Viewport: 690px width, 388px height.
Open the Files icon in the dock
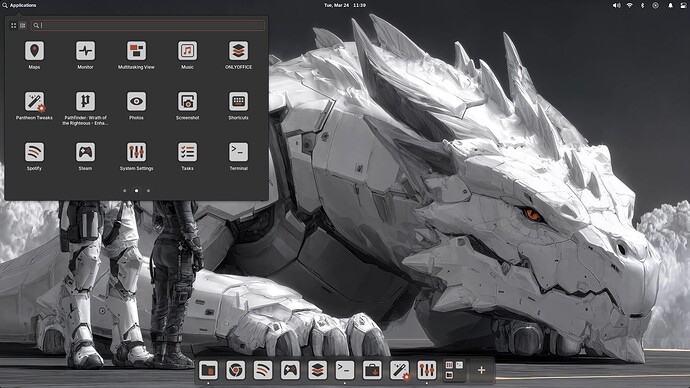click(x=208, y=370)
